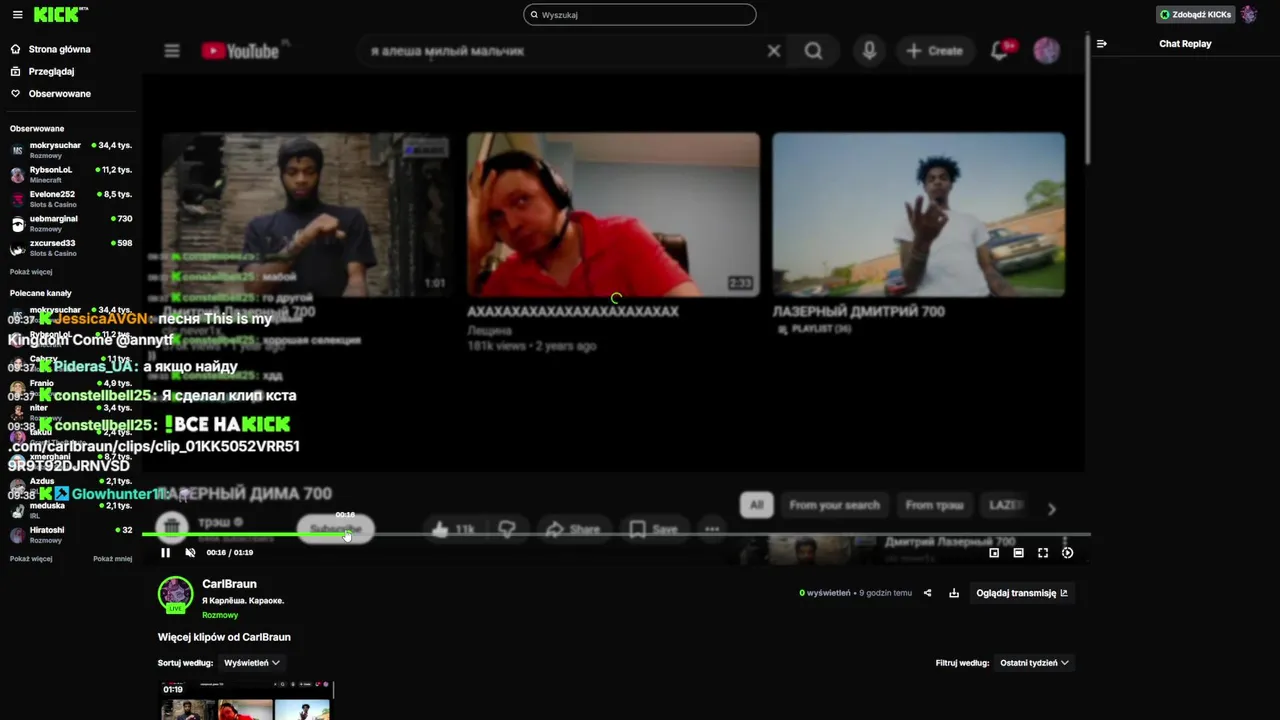Click the Więcej klipów od CarlBraun heading
Screen dimensions: 1280x720
[x=224, y=637]
